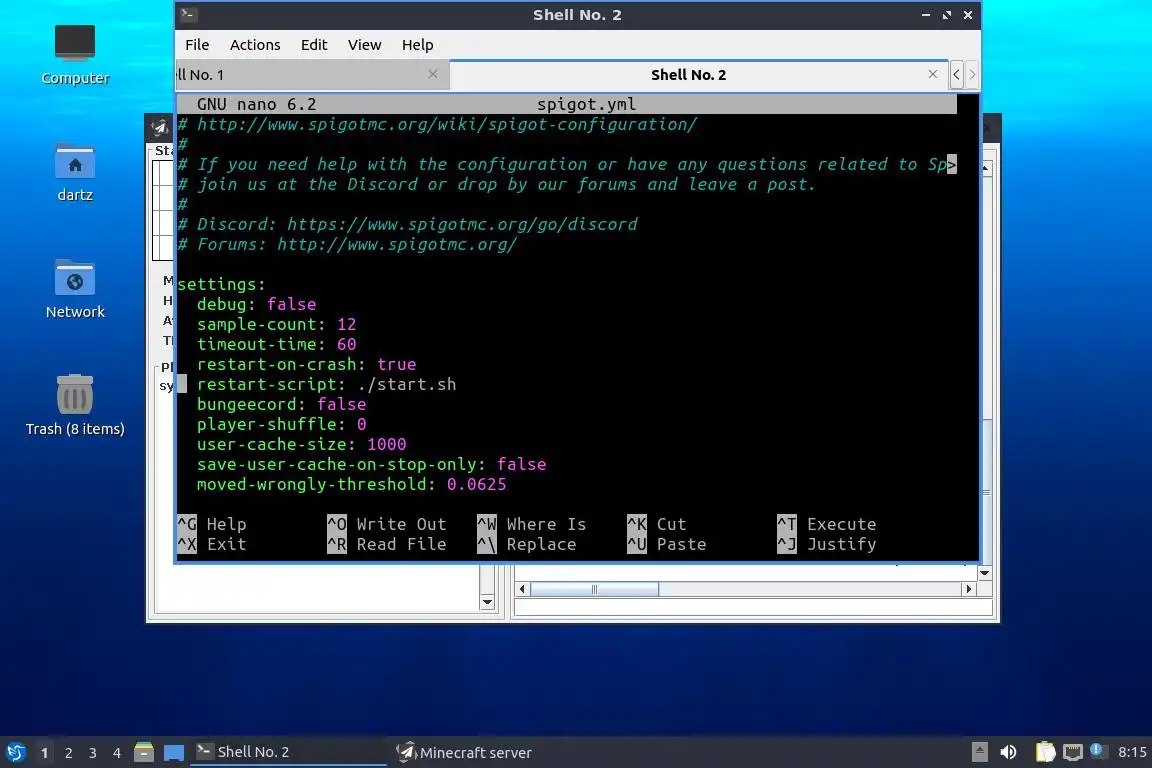Launch the file manager from the taskbar

click(144, 752)
